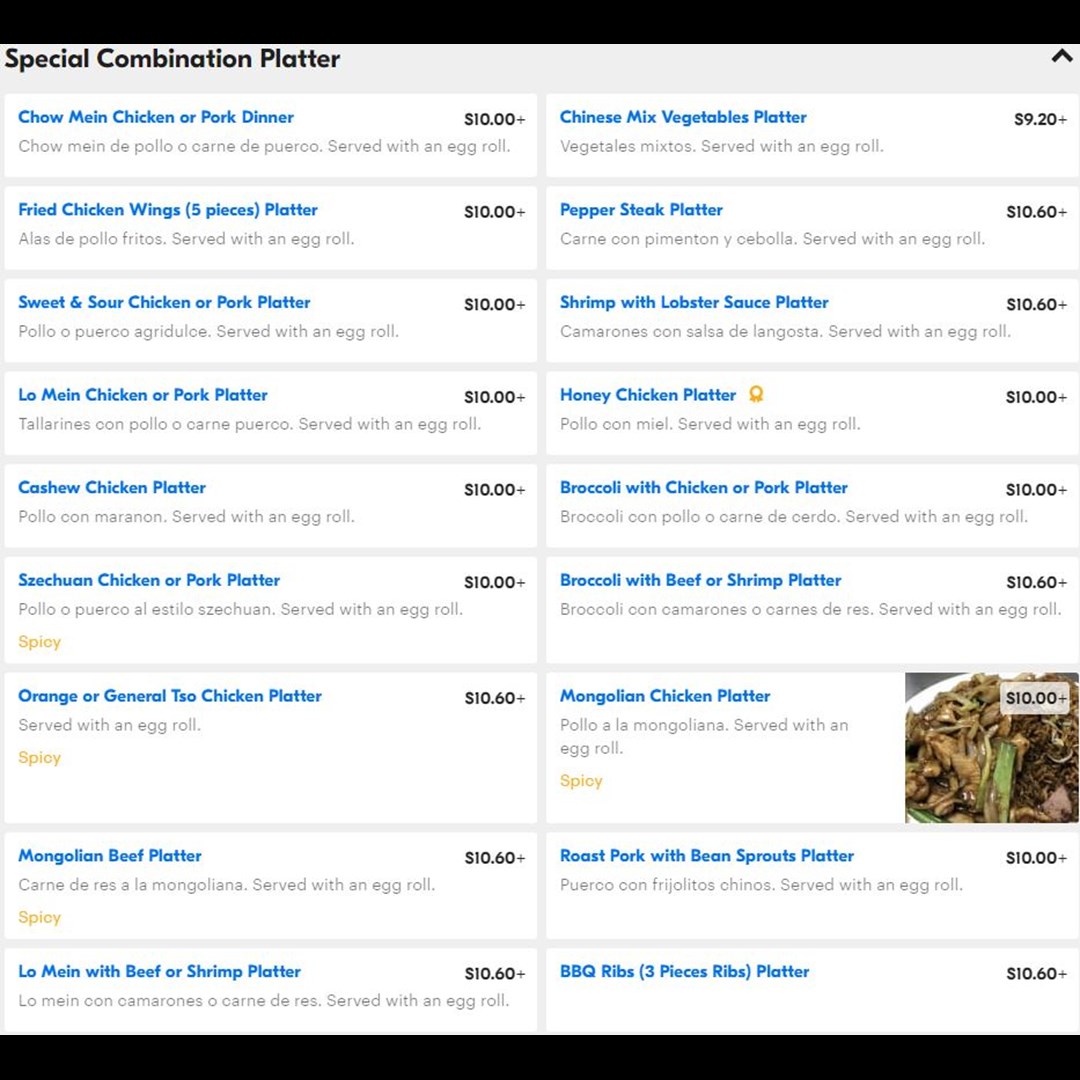Open the Mongolian Chicken Platter photo
Image resolution: width=1080 pixels, height=1080 pixels.
tap(991, 747)
